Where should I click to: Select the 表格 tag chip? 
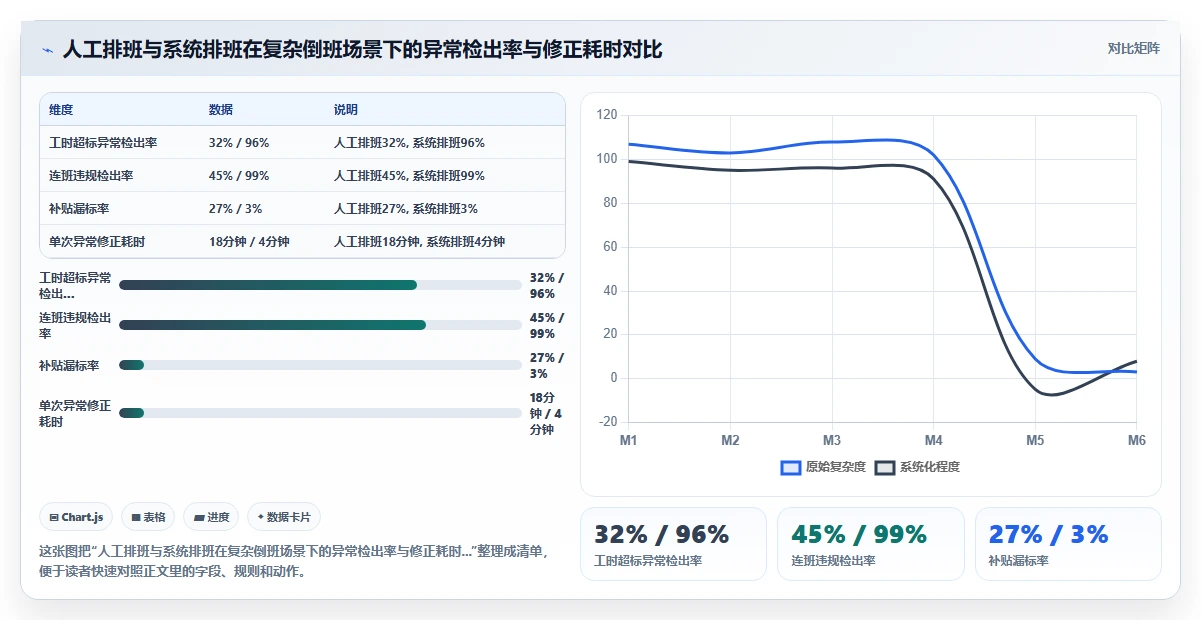coord(148,517)
